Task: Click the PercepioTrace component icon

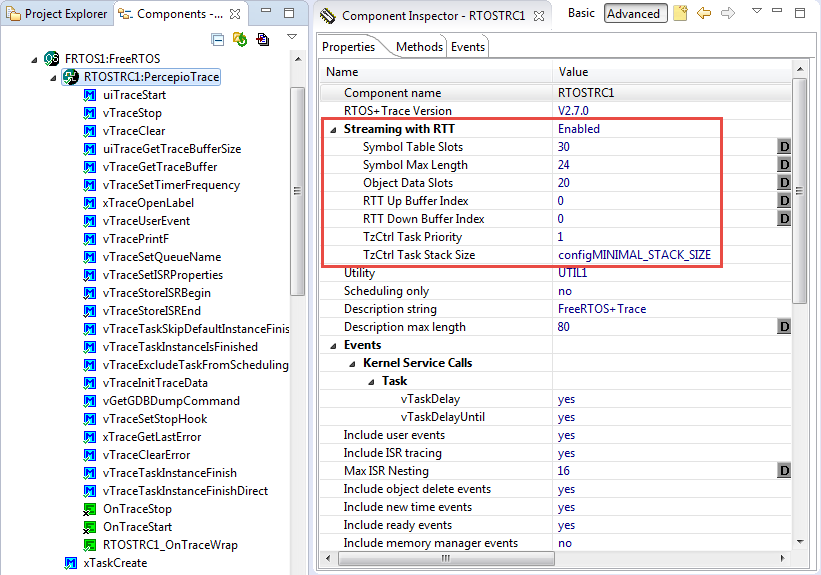Action: (x=71, y=77)
